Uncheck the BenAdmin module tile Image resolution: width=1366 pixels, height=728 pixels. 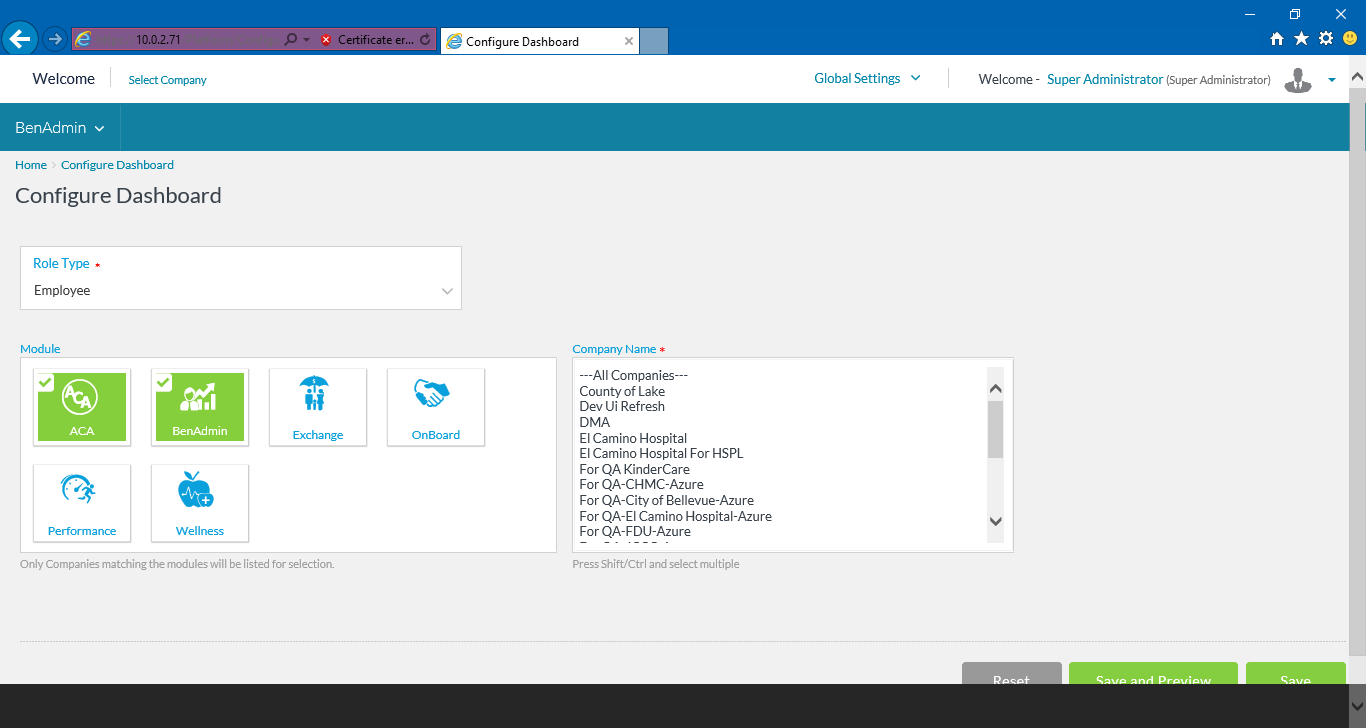click(x=200, y=406)
